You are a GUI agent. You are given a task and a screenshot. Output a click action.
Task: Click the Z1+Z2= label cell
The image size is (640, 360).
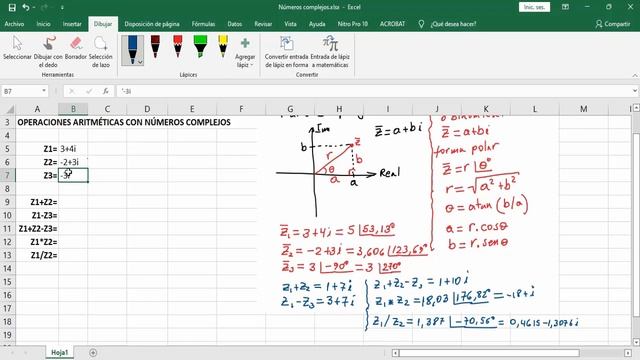coord(37,202)
